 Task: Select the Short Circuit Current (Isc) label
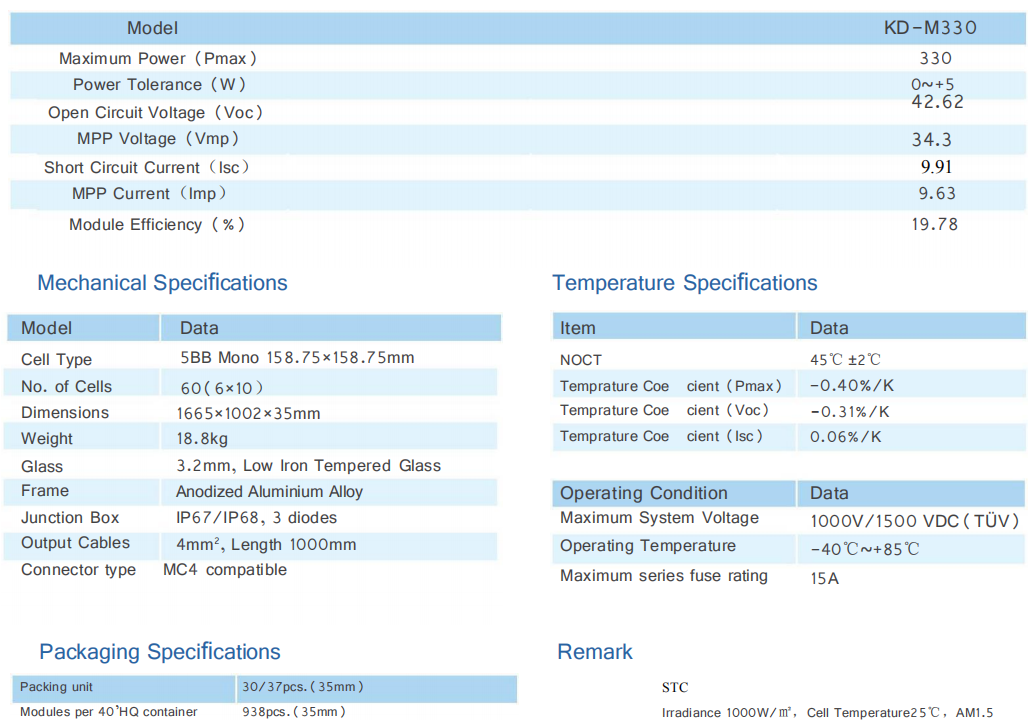click(146, 167)
